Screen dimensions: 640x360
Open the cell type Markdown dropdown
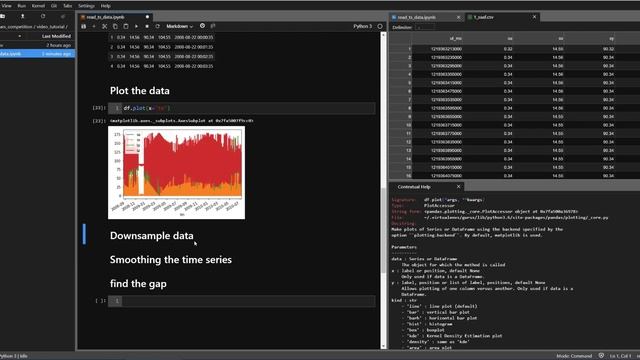180,26
